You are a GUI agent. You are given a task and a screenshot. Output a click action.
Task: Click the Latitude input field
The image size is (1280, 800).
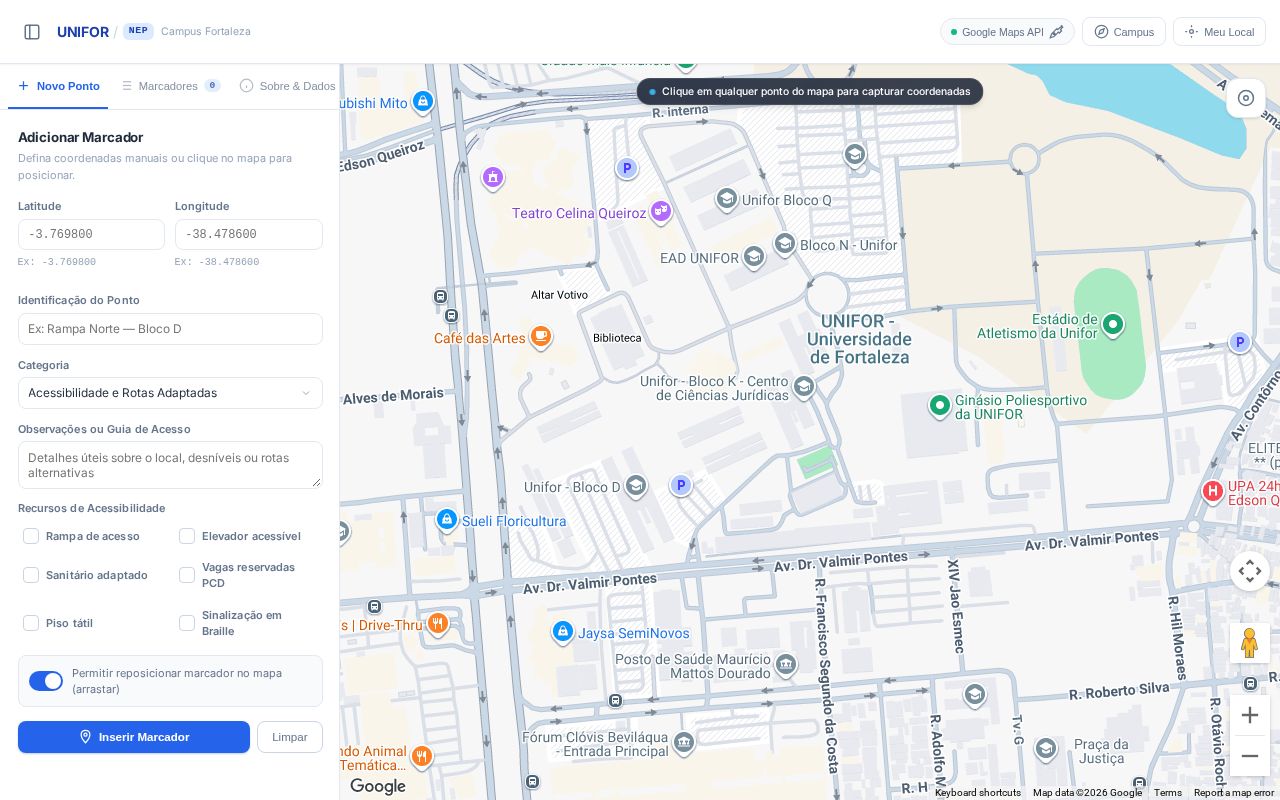coord(91,234)
